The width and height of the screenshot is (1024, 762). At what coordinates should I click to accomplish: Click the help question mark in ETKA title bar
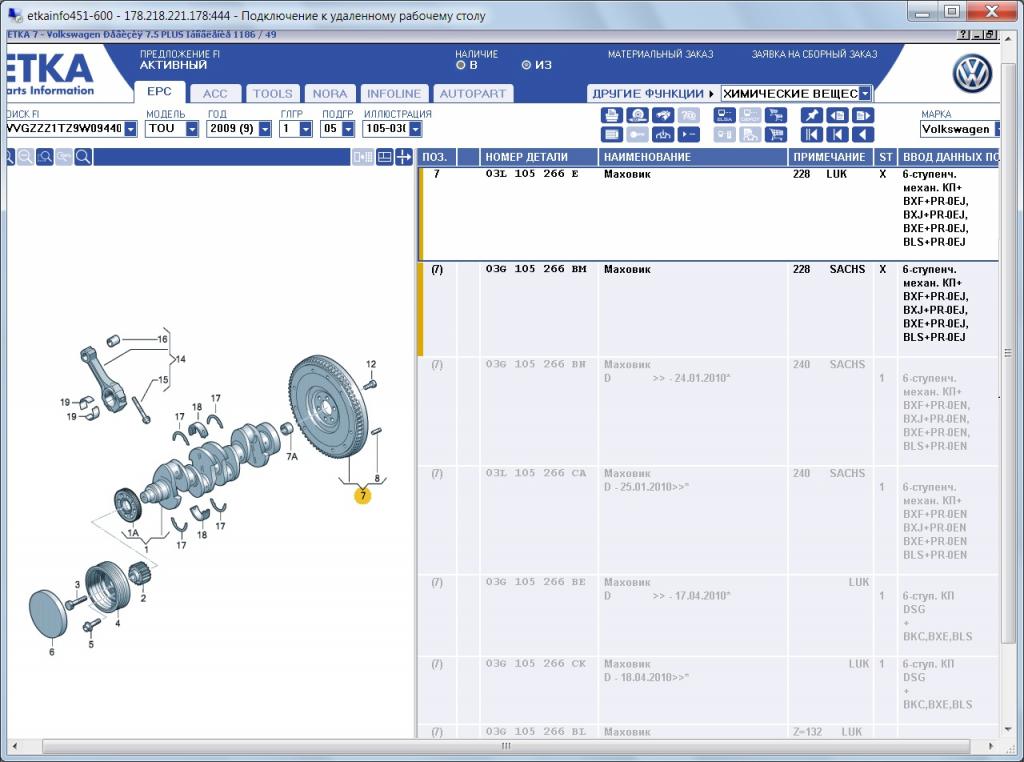coord(963,35)
